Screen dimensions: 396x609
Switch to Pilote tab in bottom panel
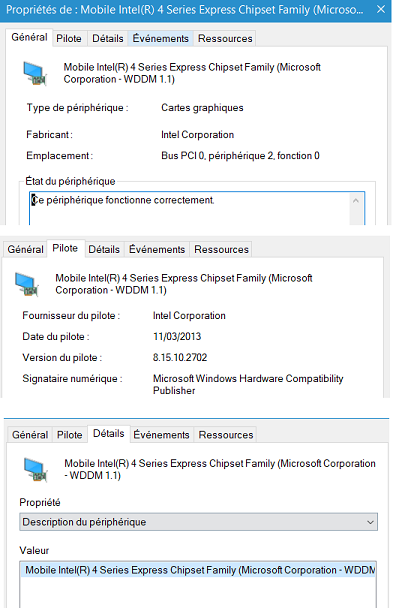point(70,435)
